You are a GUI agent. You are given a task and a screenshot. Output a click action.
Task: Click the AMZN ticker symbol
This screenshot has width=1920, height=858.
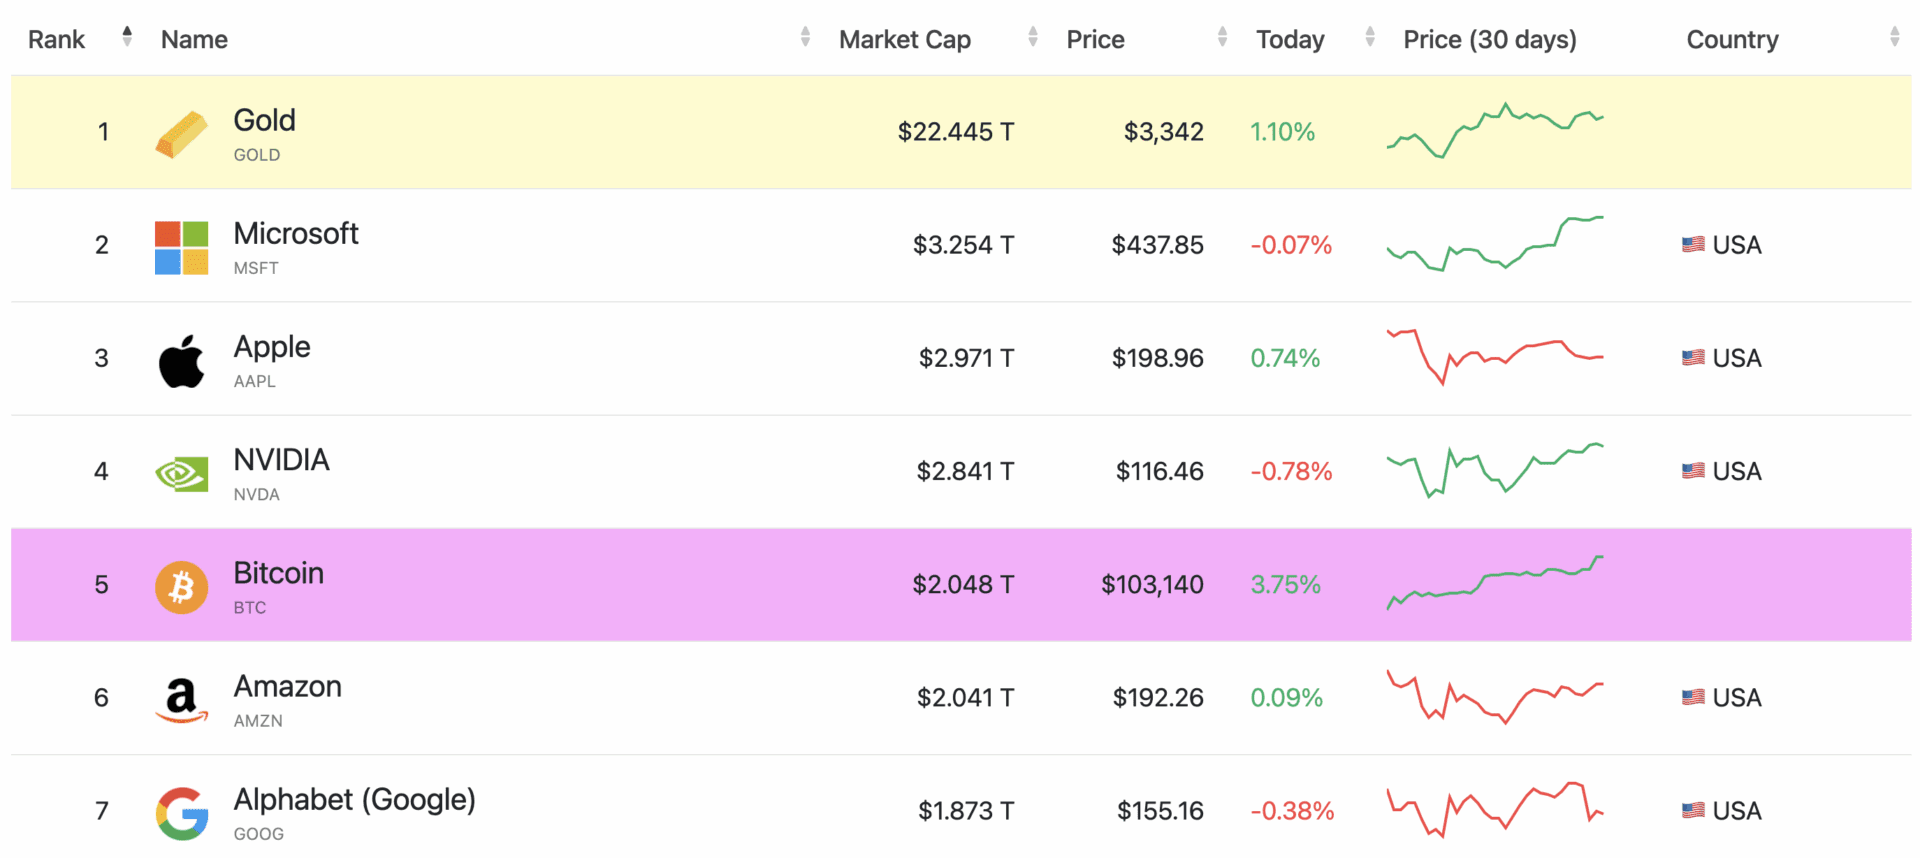(x=258, y=720)
